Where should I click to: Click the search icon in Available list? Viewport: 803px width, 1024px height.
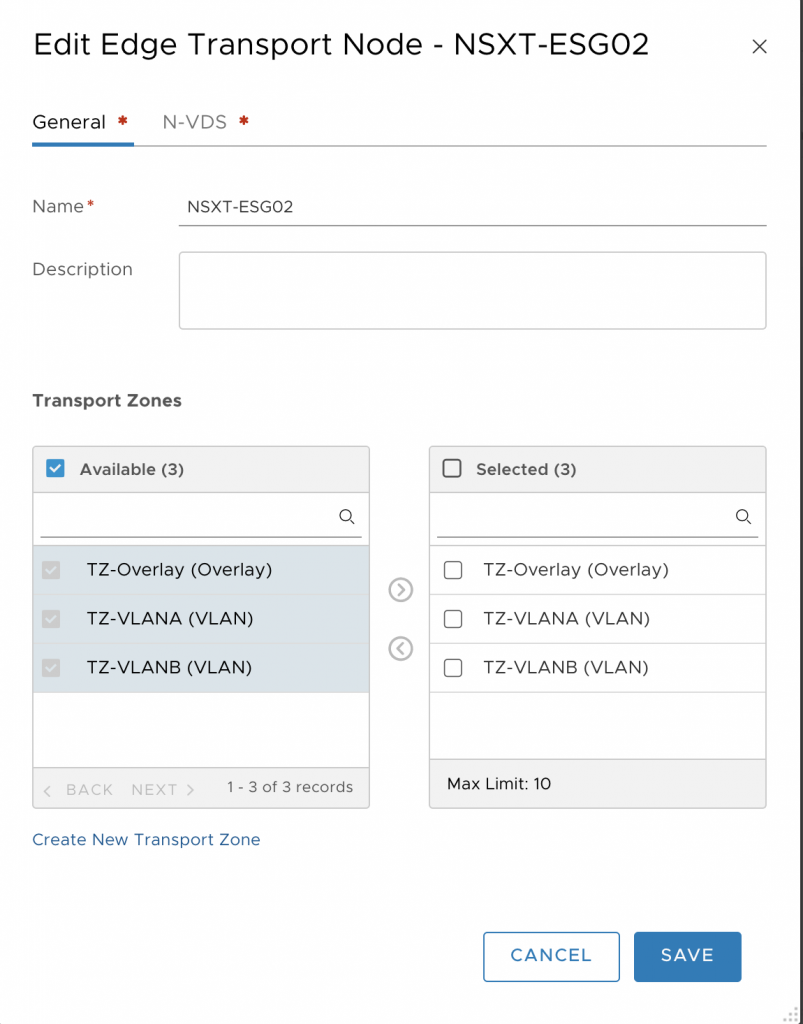click(347, 517)
